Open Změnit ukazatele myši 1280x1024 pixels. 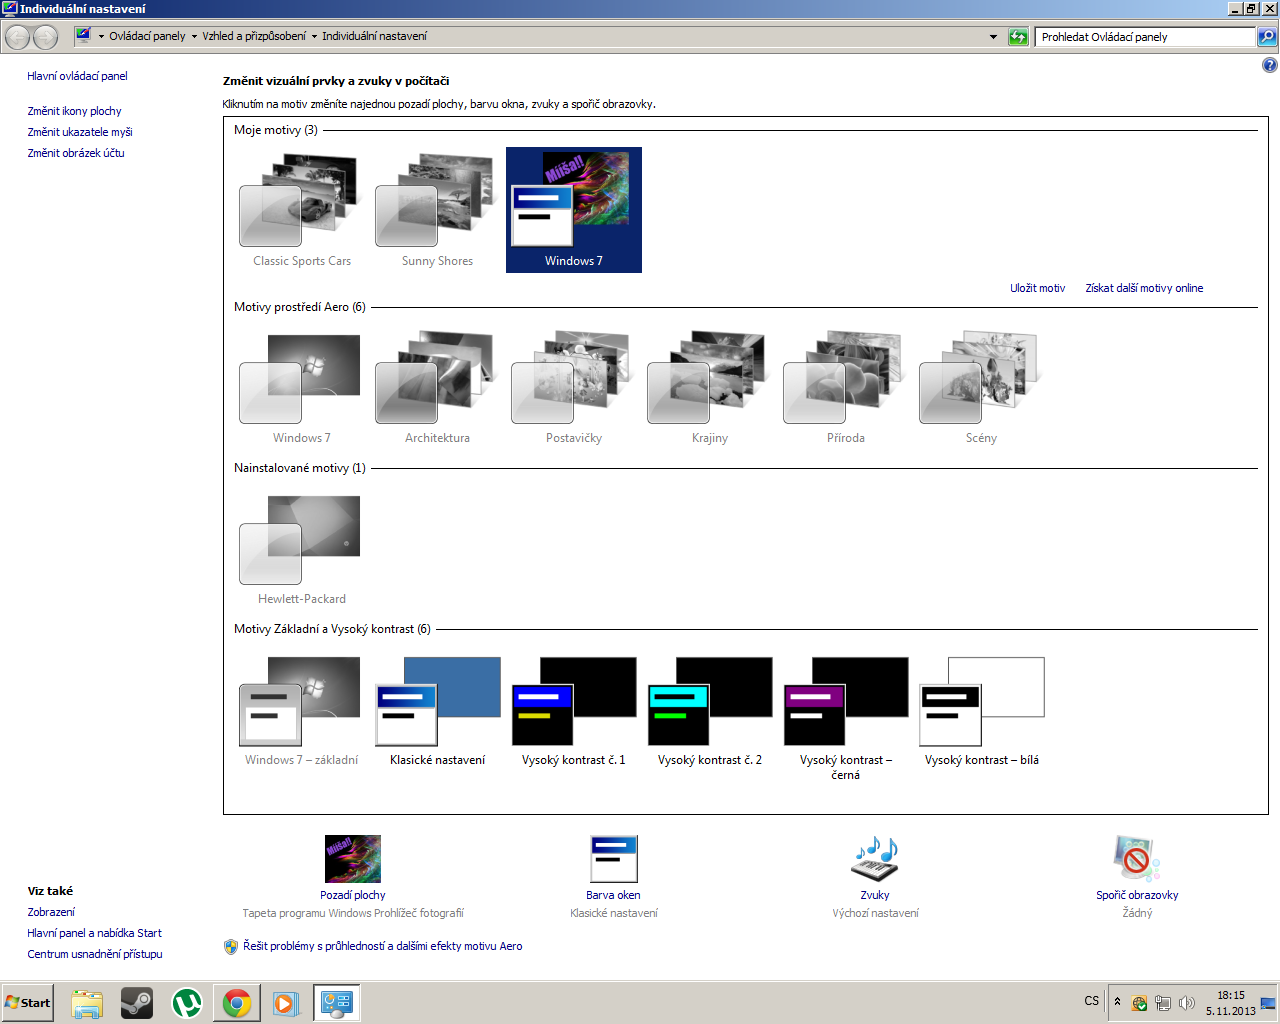[x=80, y=132]
